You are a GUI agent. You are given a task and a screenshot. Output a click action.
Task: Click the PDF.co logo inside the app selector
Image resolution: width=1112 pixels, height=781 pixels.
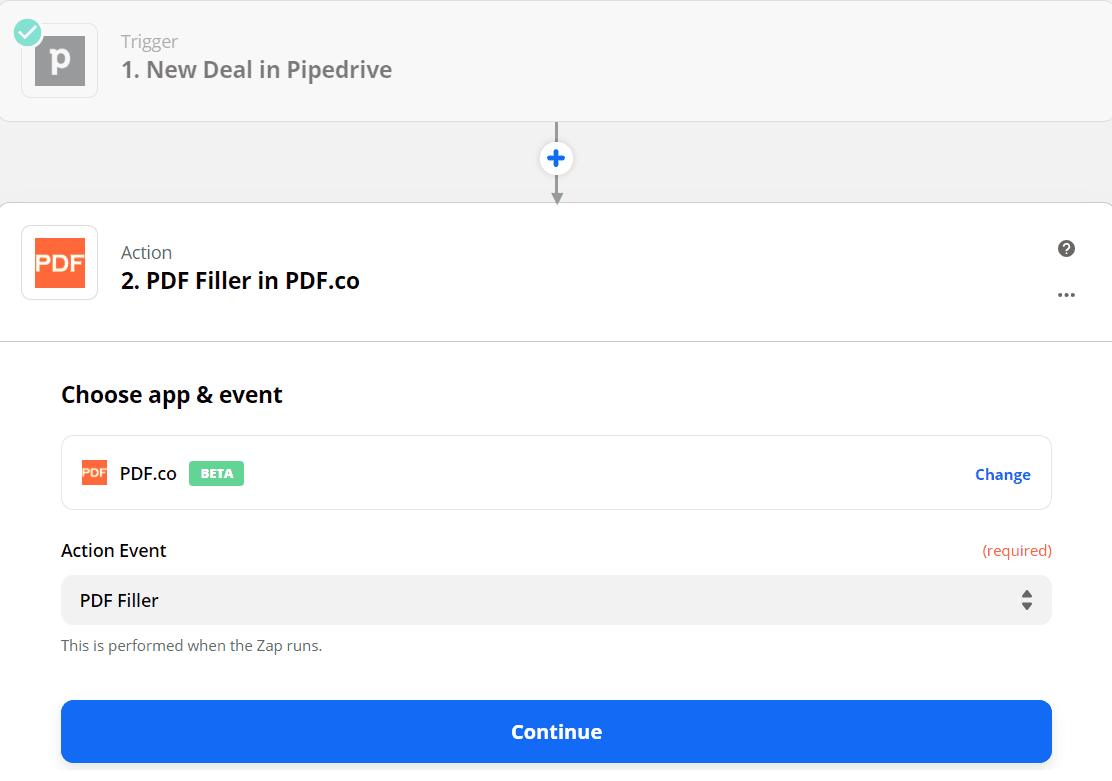click(x=94, y=473)
